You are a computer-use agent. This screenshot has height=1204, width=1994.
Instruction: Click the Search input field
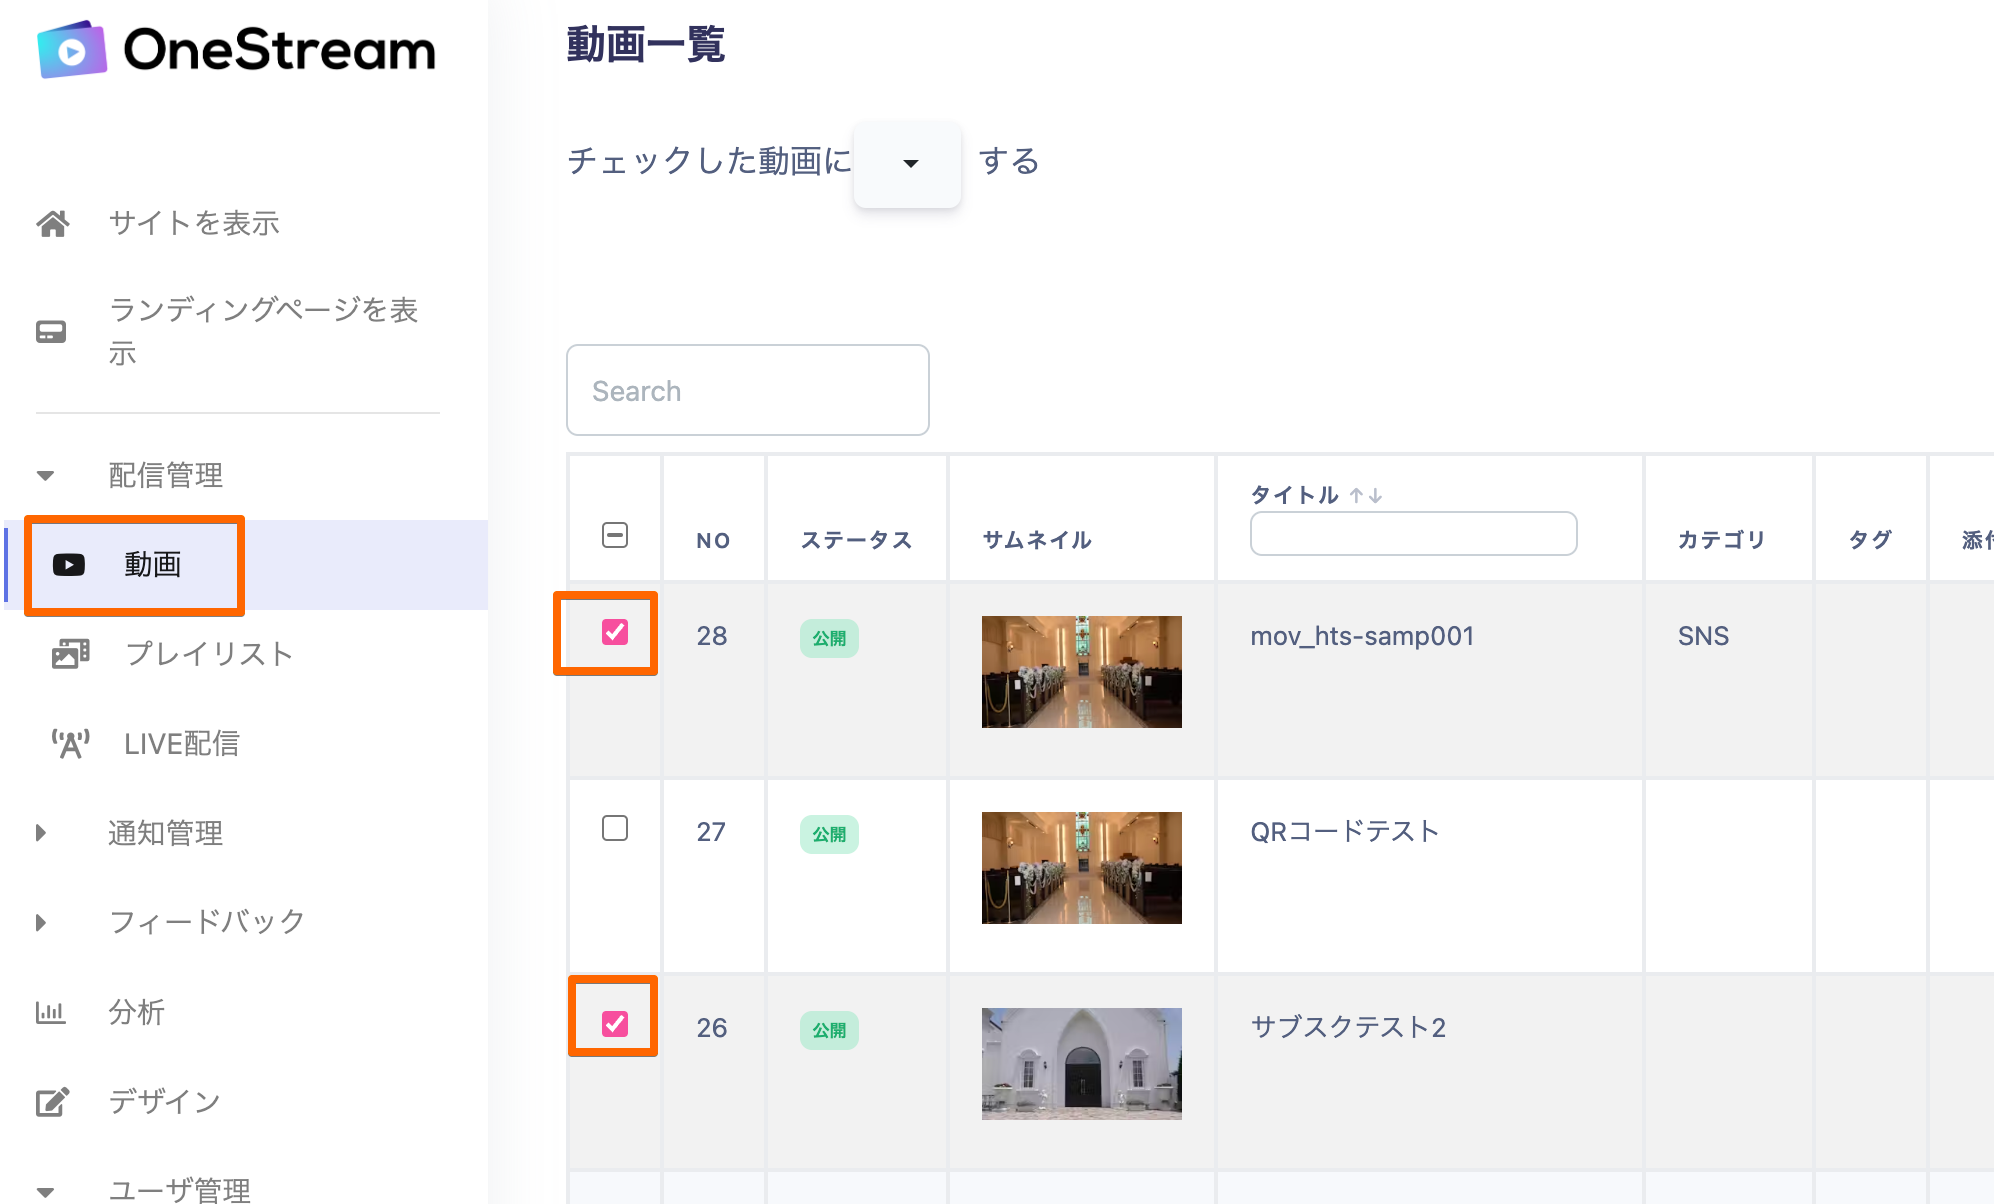(x=748, y=391)
